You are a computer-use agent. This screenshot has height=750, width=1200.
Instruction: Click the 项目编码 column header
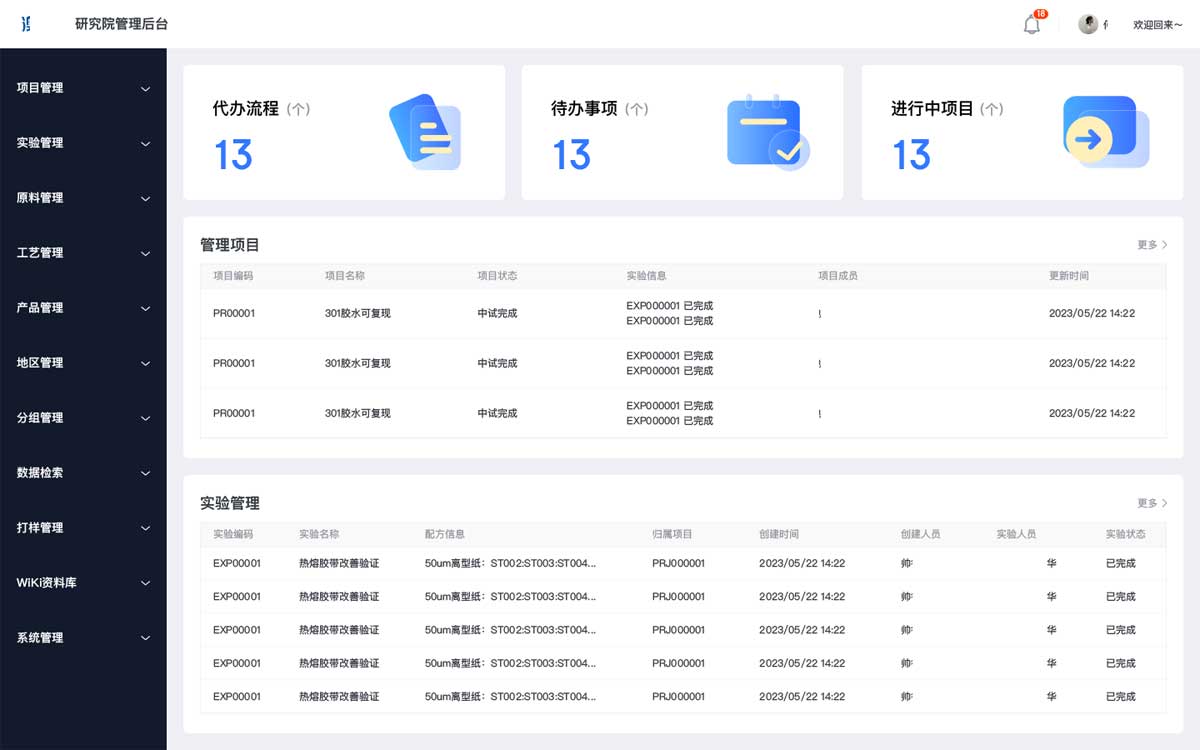pos(233,276)
